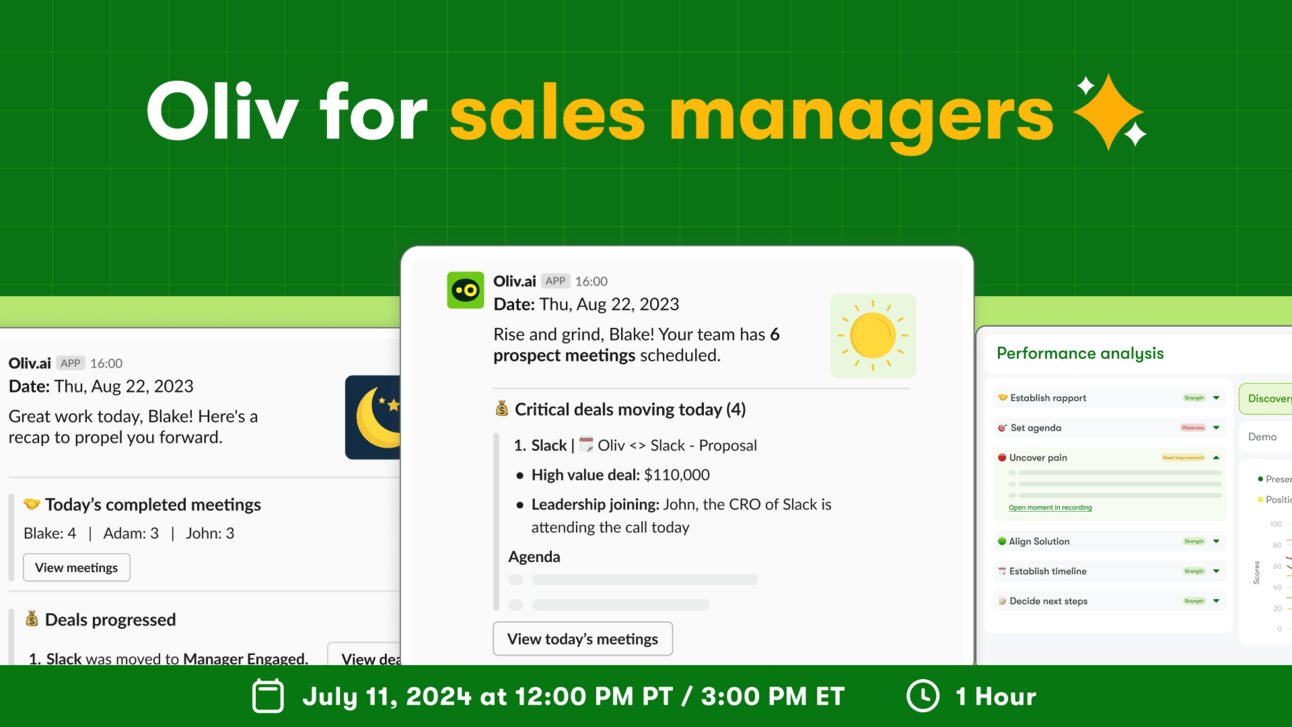Viewport: 1292px width, 727px height.
Task: Expand the Decide next steps row
Action: [1216, 602]
